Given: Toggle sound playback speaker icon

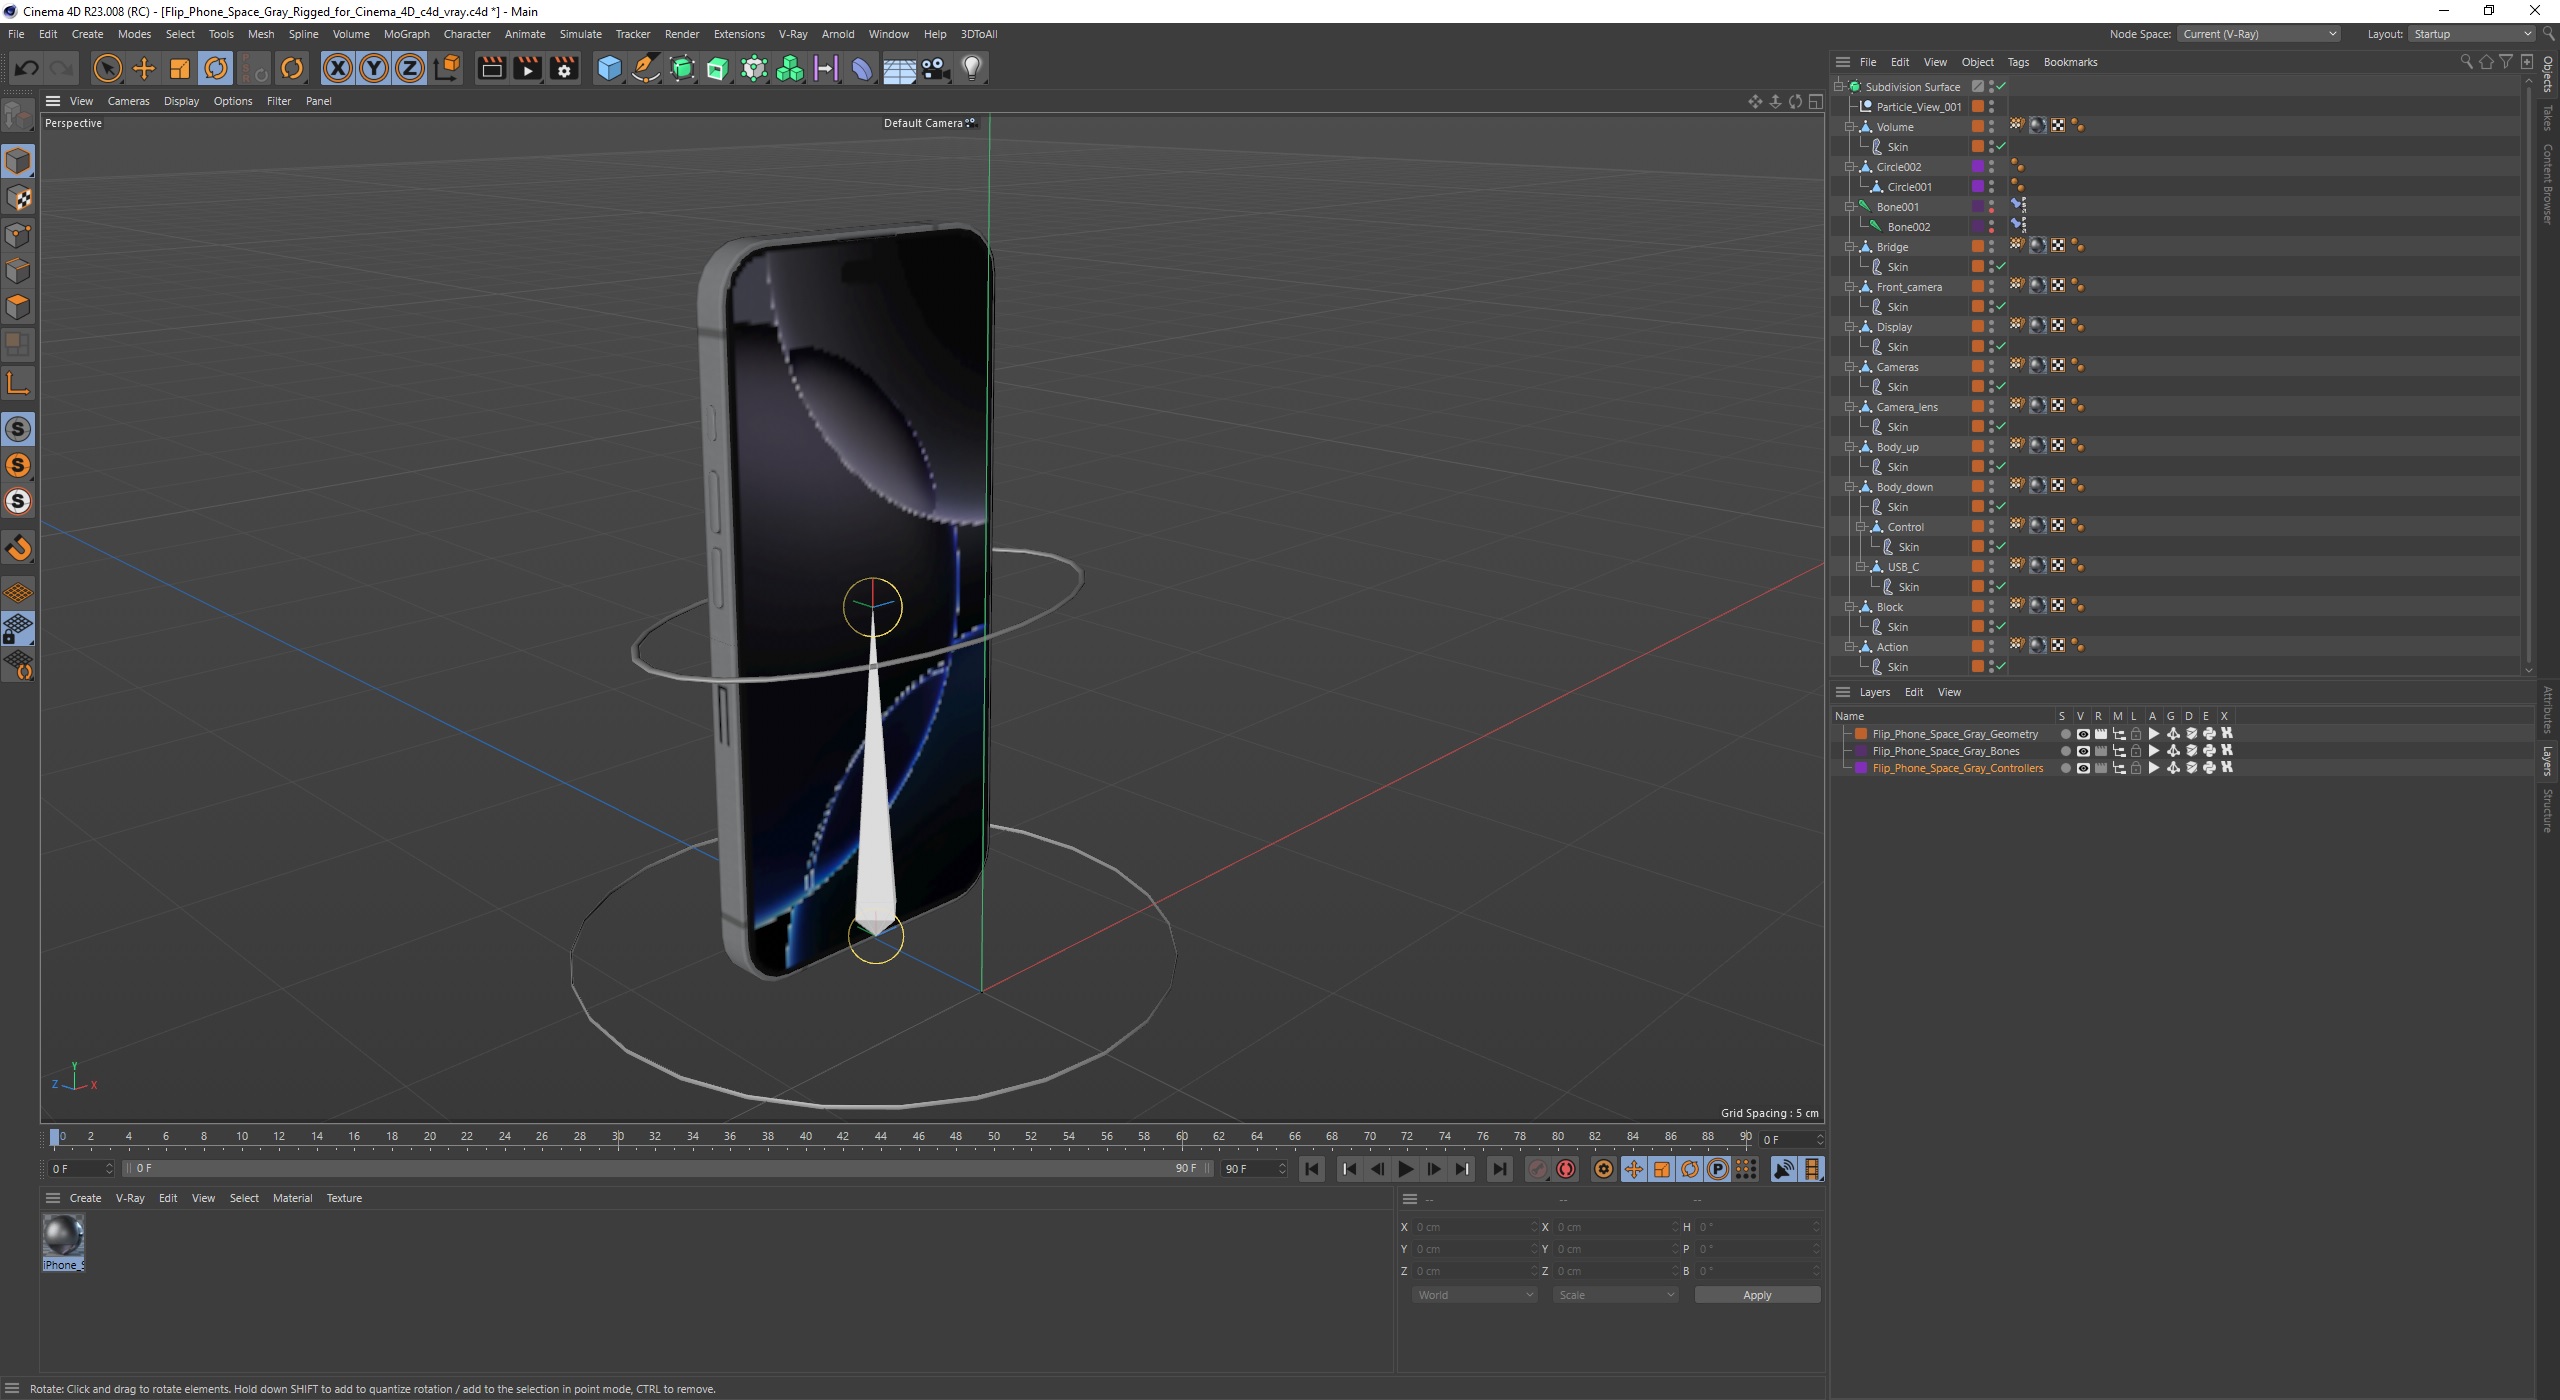Looking at the screenshot, I should pyautogui.click(x=1783, y=1169).
